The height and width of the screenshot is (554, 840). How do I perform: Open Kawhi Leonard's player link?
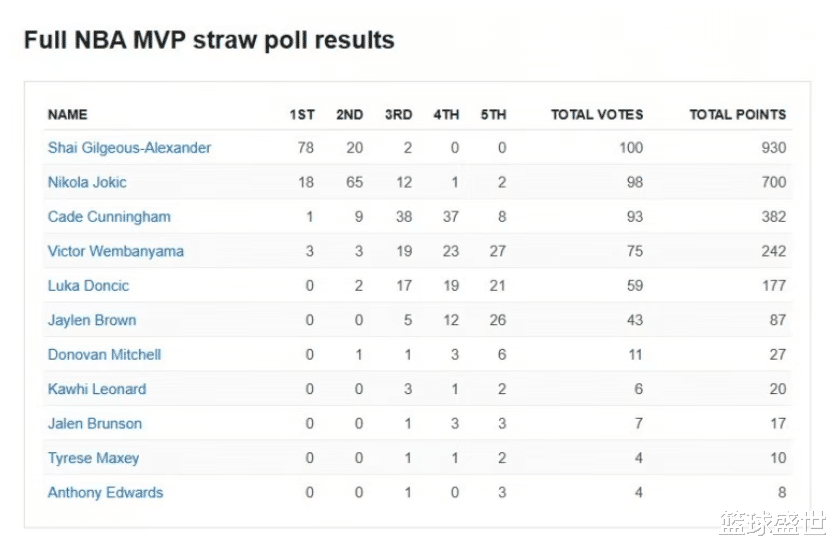click(97, 390)
